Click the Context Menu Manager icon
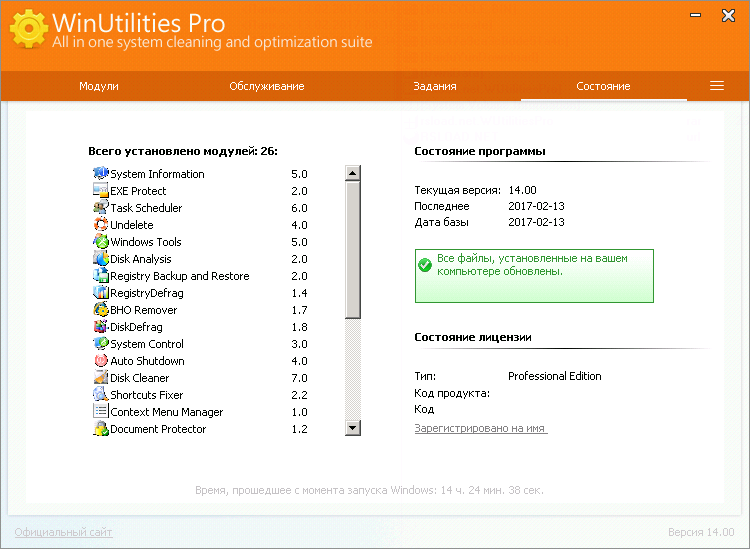Viewport: 750px width, 549px height. point(100,411)
